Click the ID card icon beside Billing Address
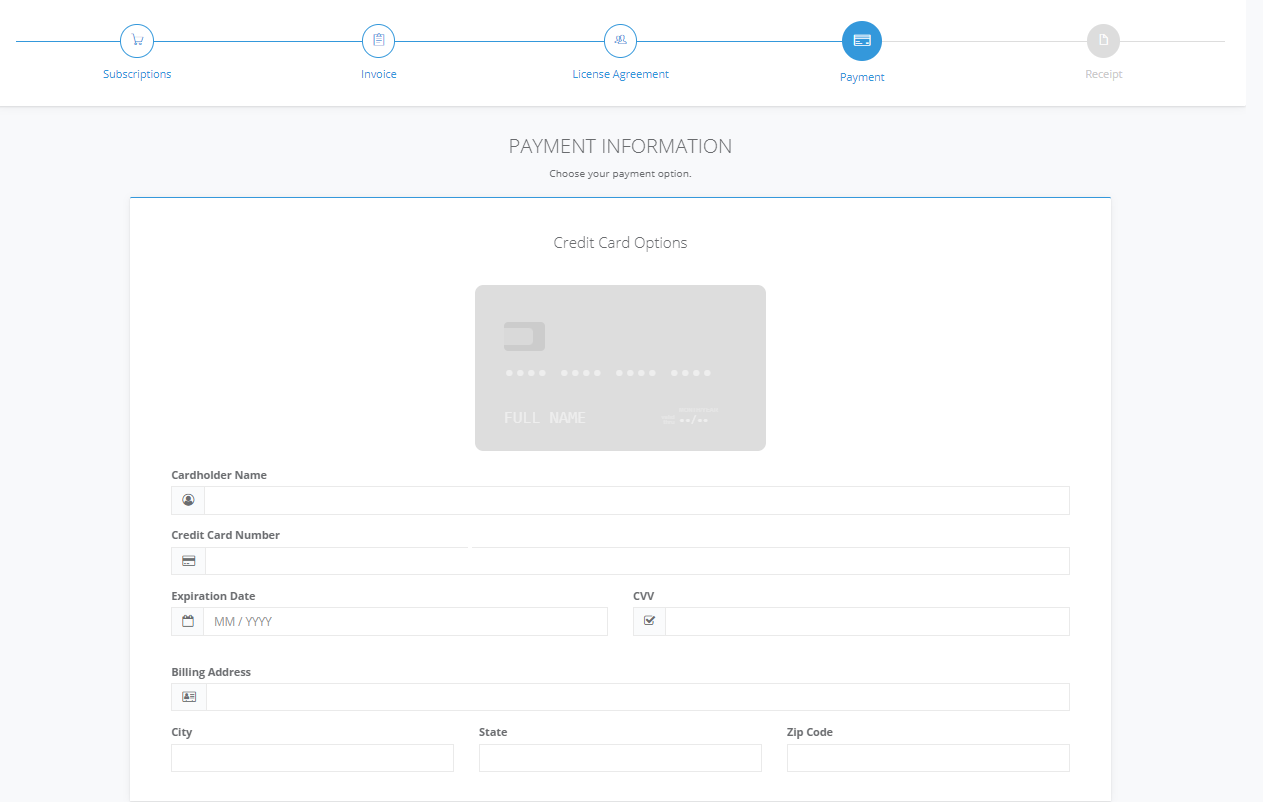The width and height of the screenshot is (1263, 802). [189, 697]
